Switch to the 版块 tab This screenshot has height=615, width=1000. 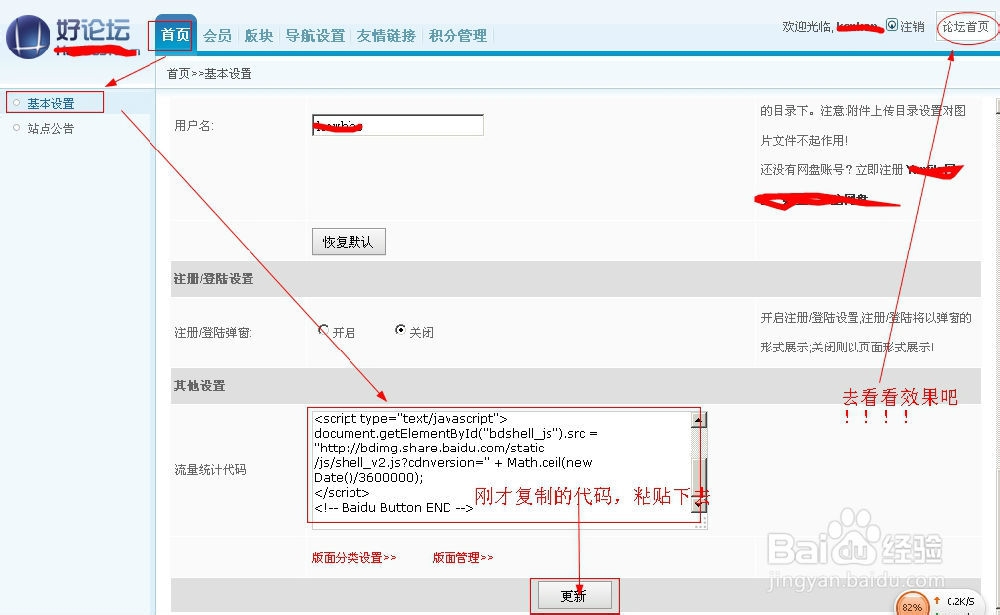click(259, 33)
